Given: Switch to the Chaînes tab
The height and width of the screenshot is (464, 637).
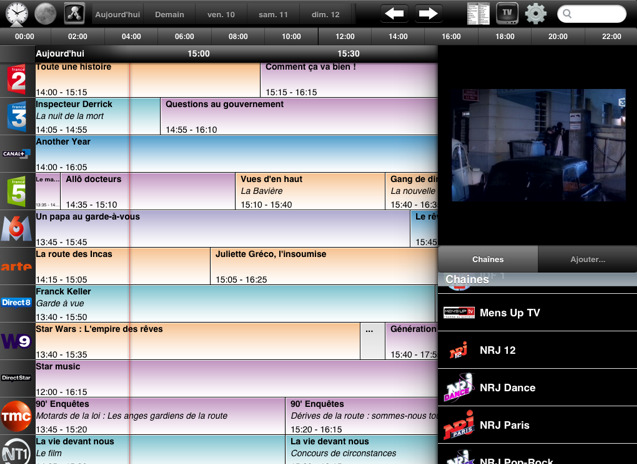Looking at the screenshot, I should [488, 259].
